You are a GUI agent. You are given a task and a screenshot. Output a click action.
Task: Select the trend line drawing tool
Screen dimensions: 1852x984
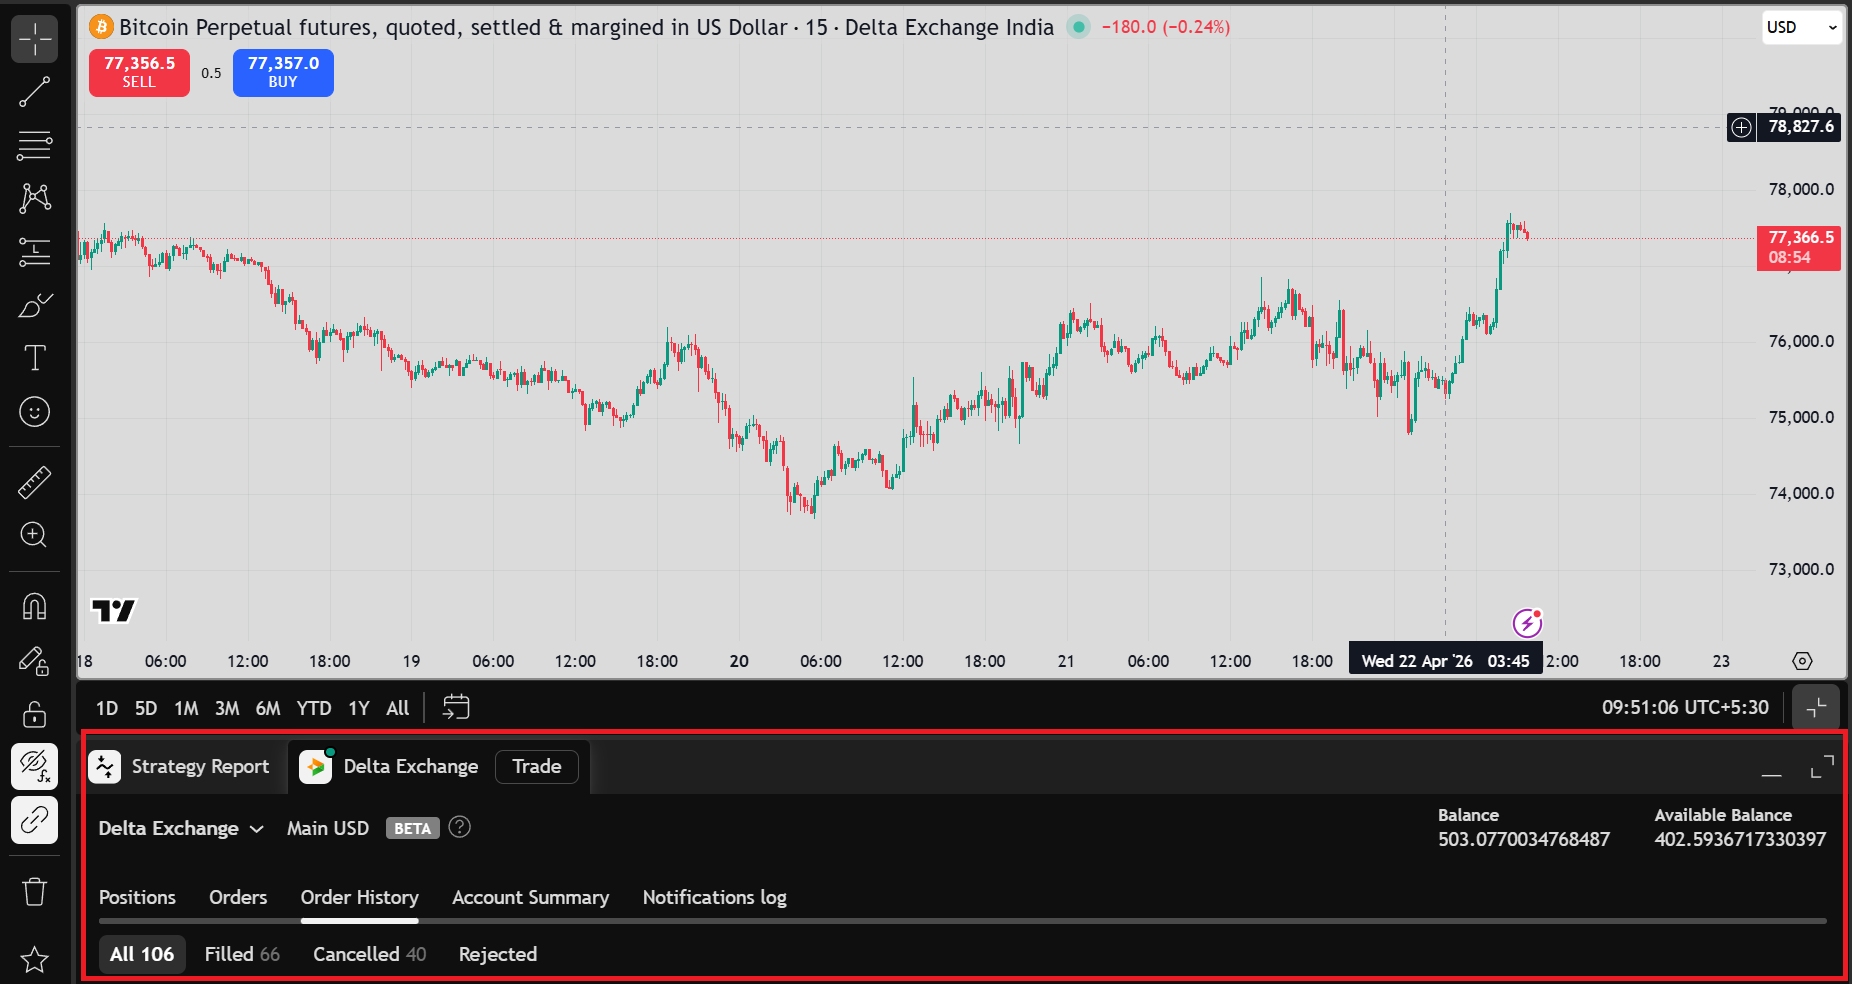click(35, 92)
